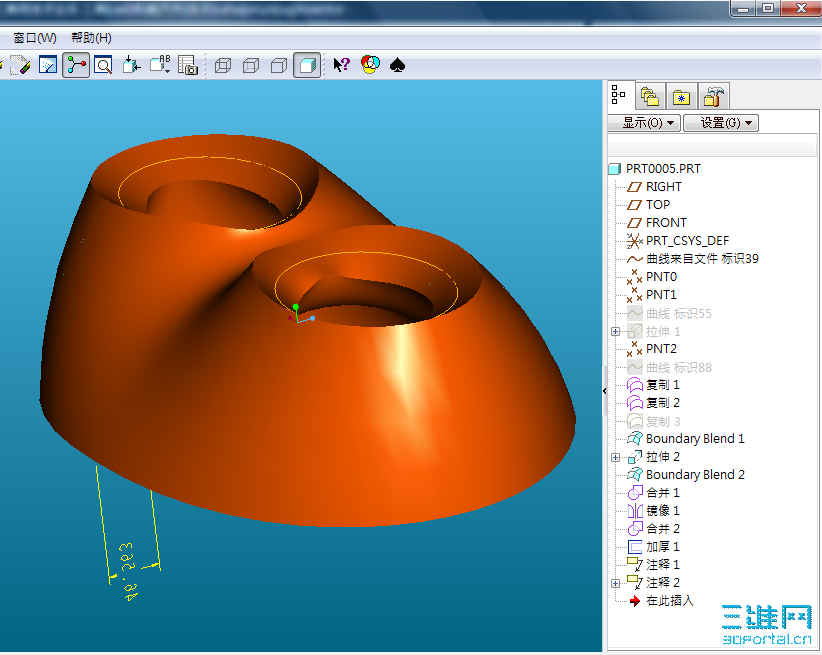
Task: Select the Connections hammer navigator tab
Action: tap(713, 96)
